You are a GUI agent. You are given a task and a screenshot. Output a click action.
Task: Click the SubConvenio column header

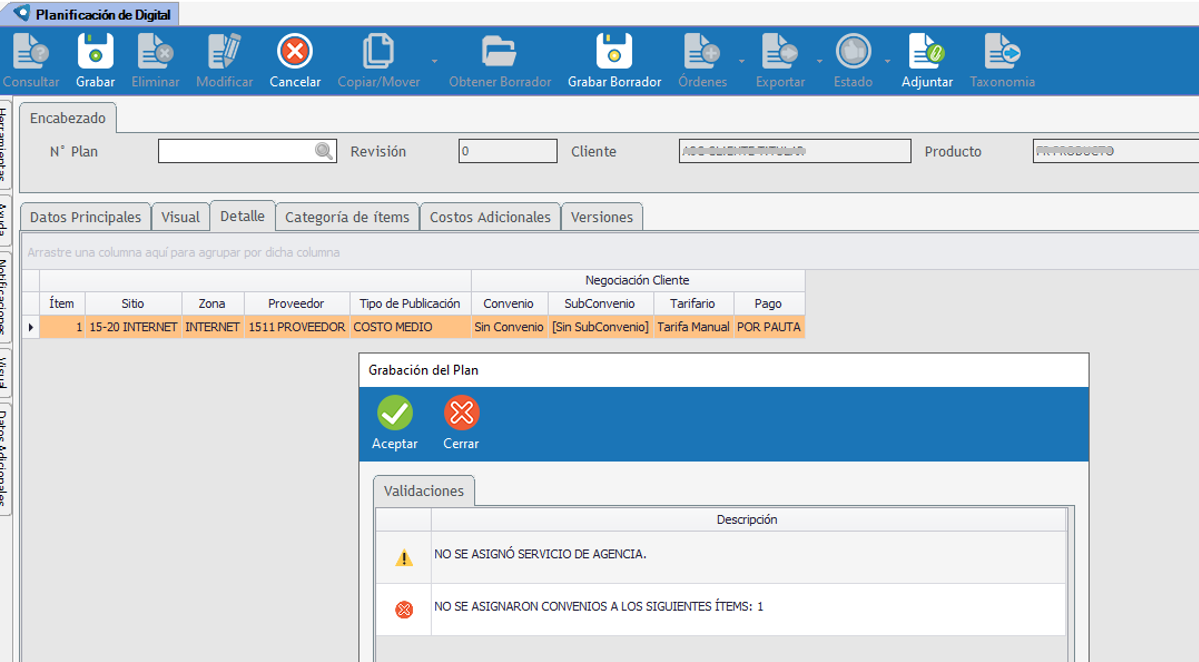pyautogui.click(x=600, y=303)
